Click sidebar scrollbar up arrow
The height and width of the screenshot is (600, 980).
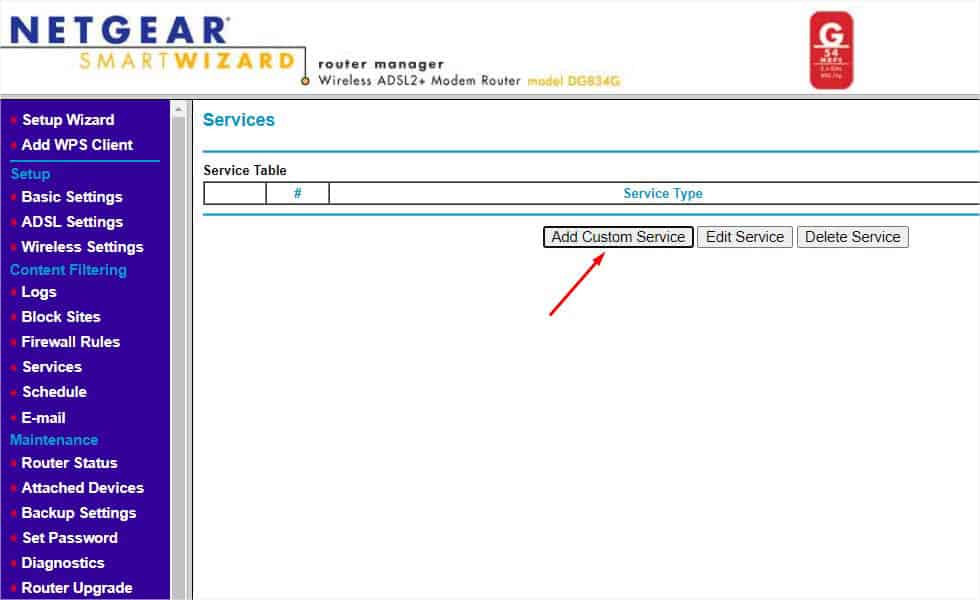pos(179,109)
